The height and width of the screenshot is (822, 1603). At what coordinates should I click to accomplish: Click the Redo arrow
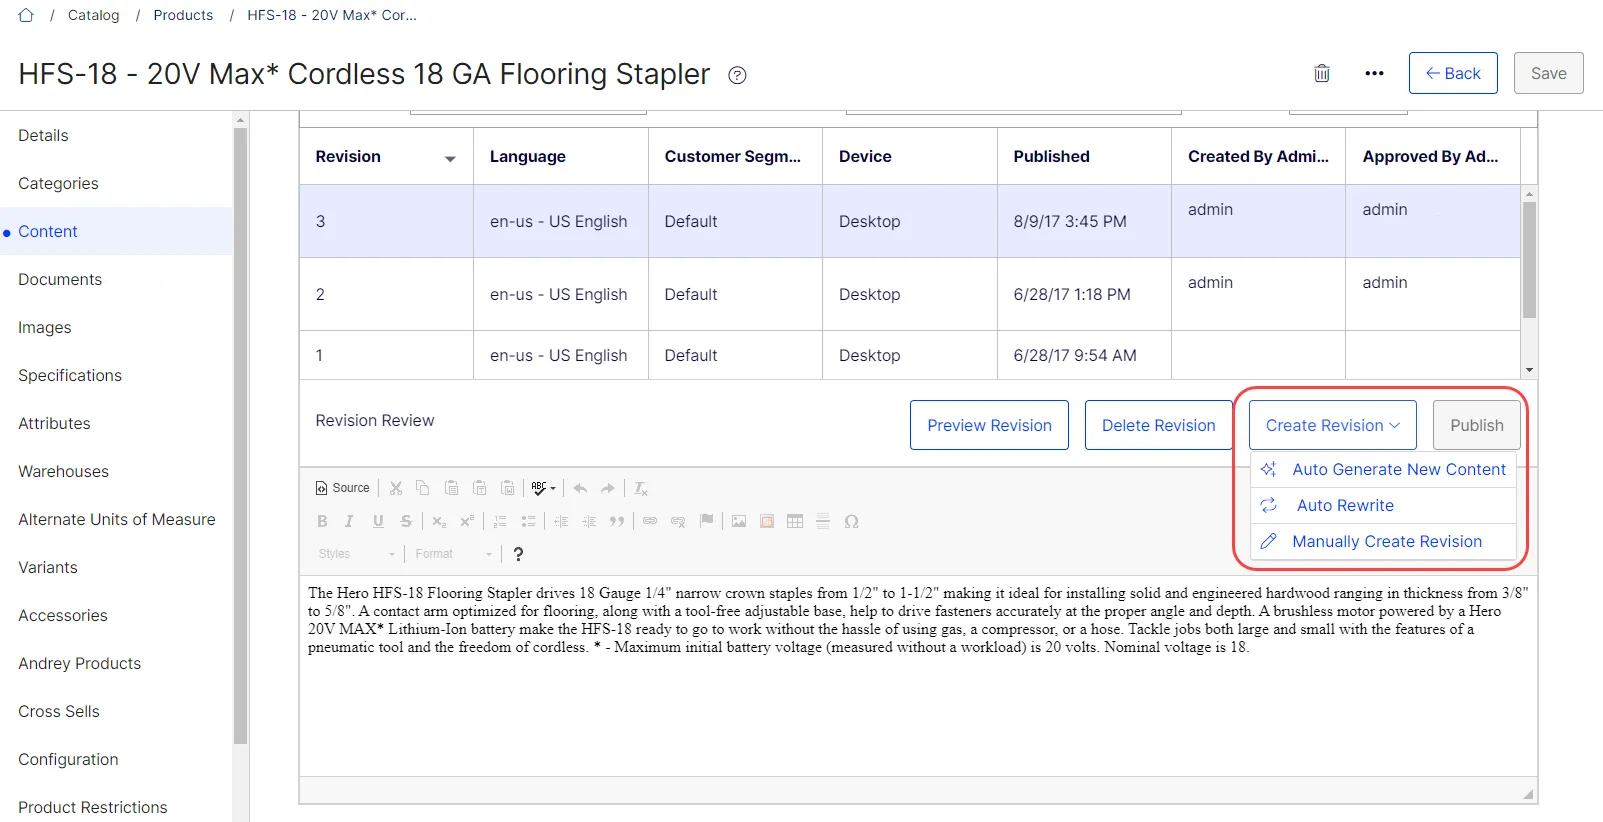point(608,488)
